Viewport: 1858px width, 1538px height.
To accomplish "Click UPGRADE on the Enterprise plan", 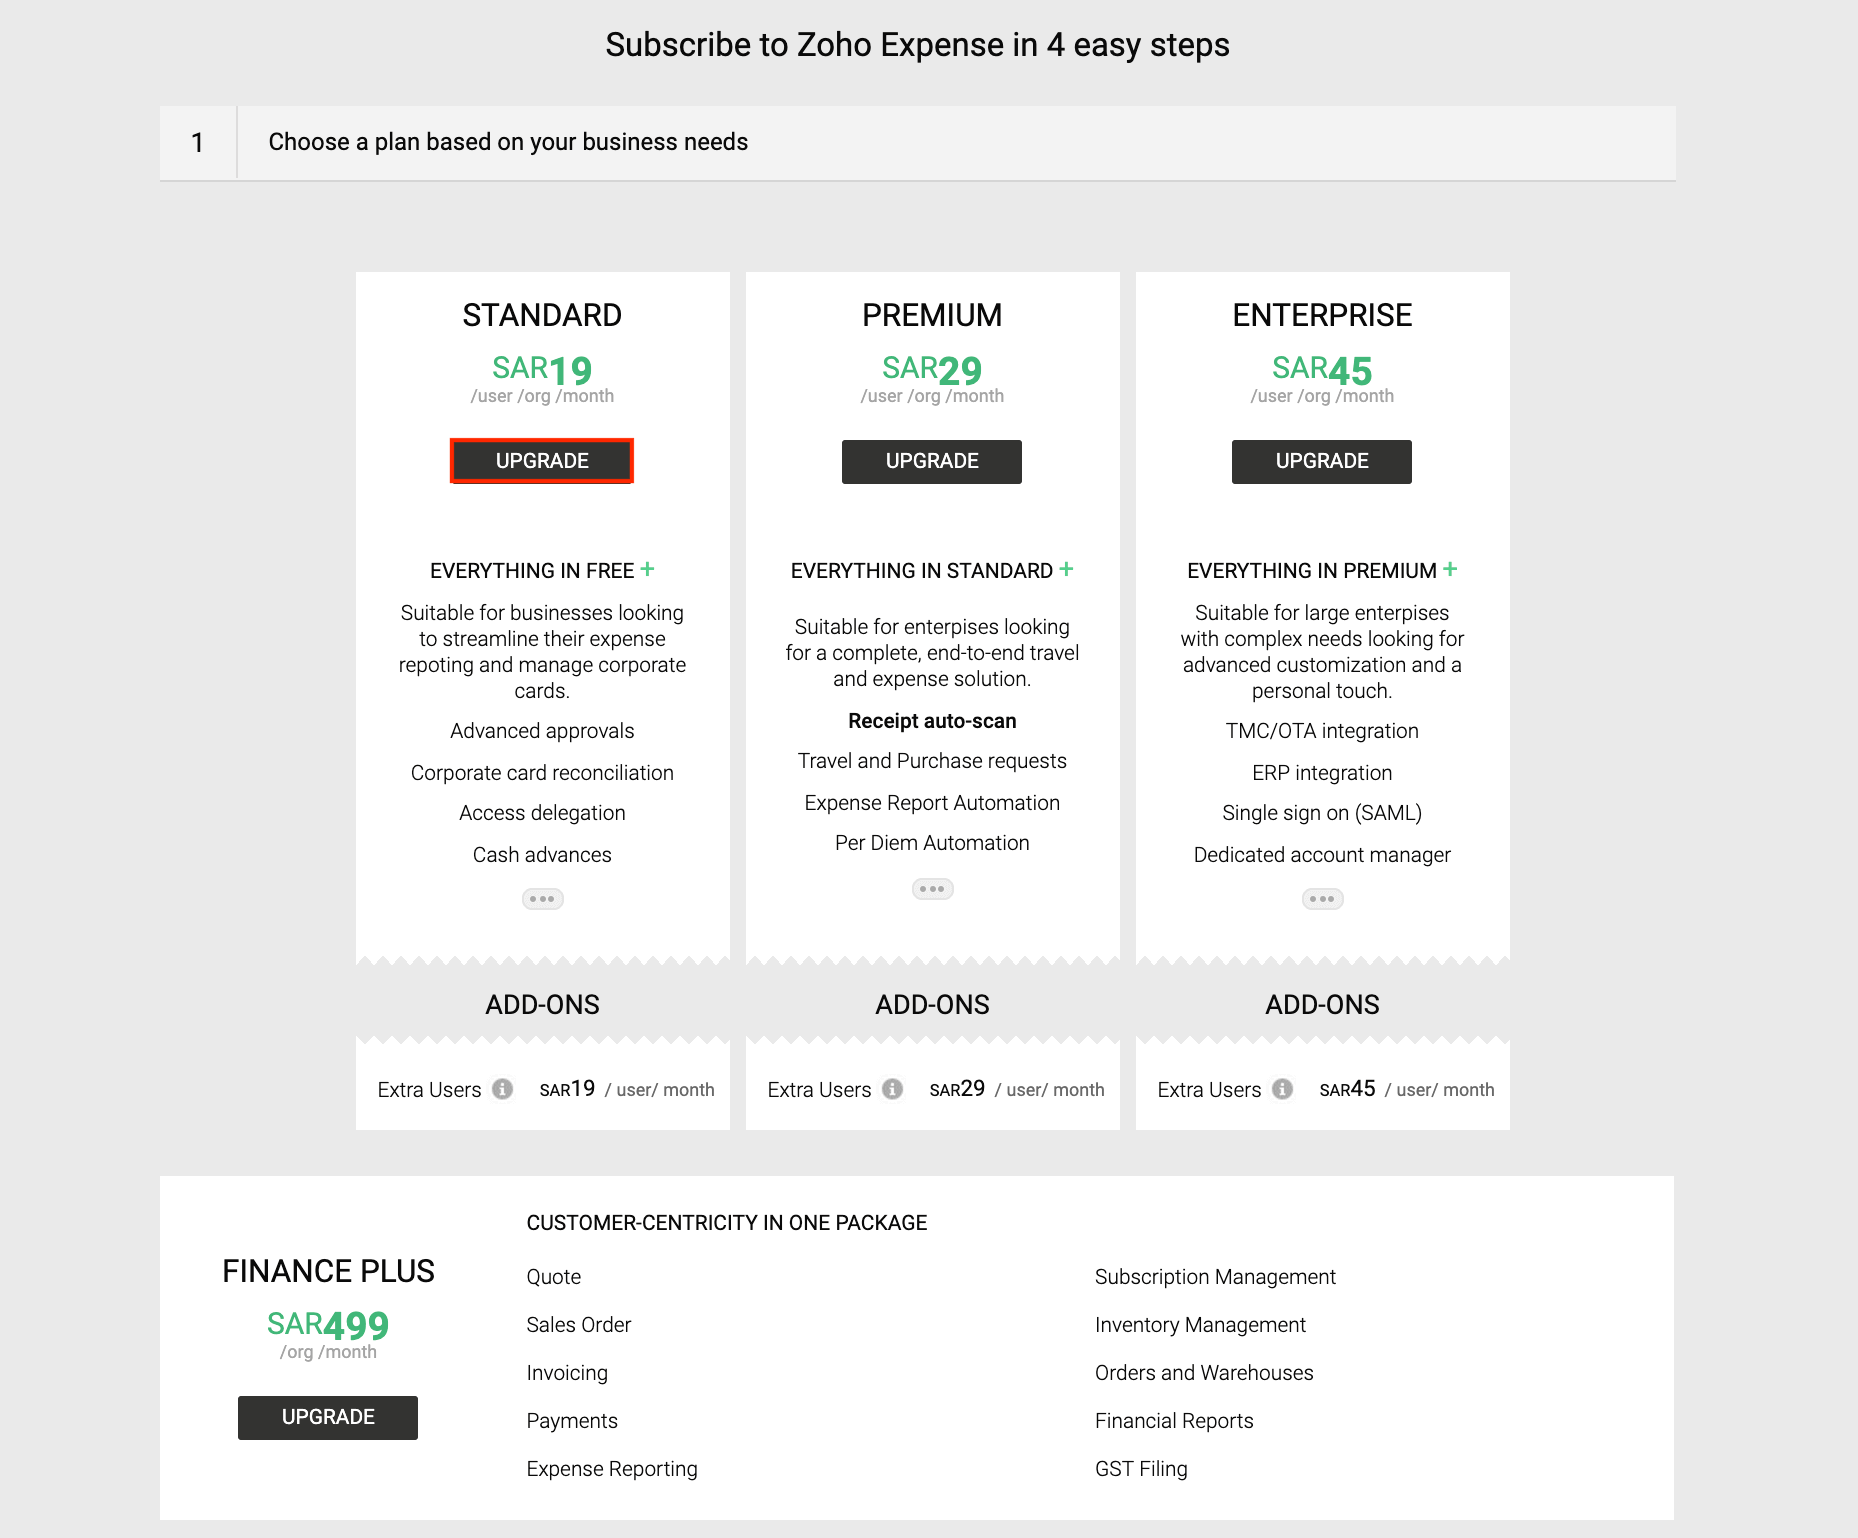I will [x=1321, y=461].
